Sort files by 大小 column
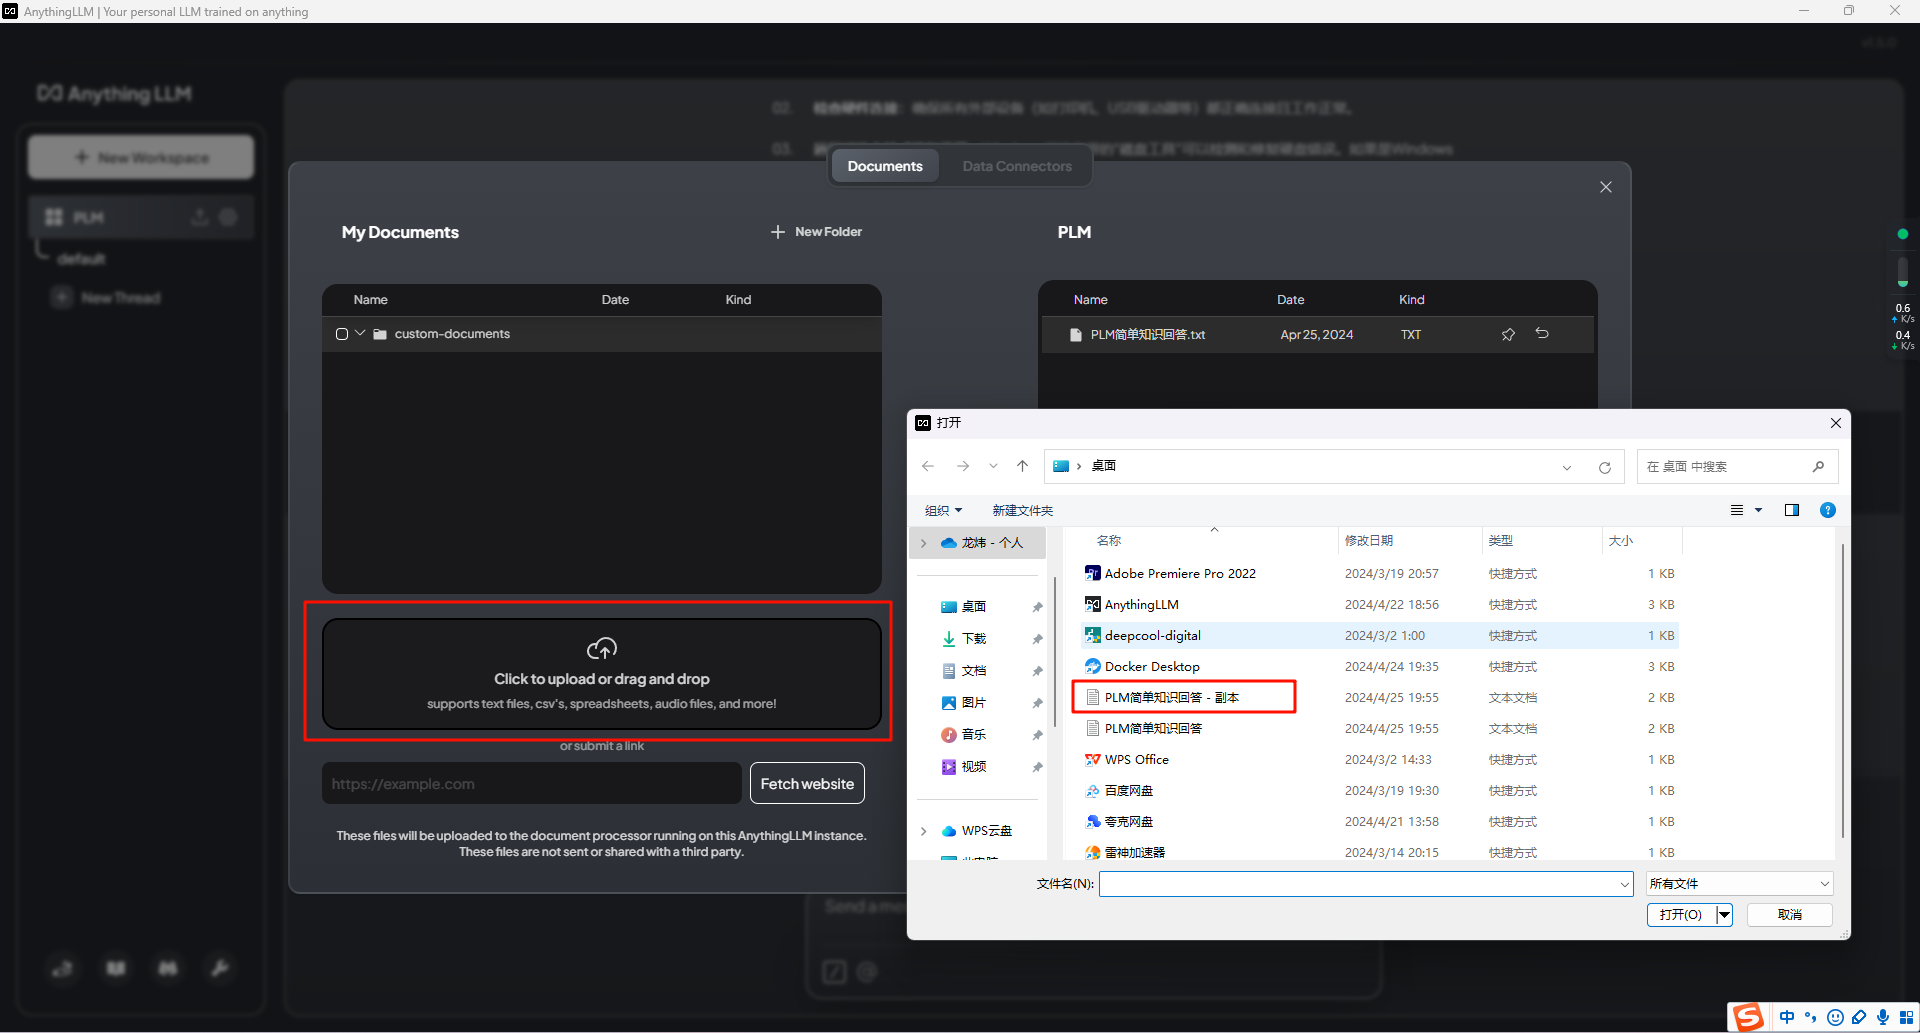This screenshot has width=1920, height=1033. point(1621,541)
